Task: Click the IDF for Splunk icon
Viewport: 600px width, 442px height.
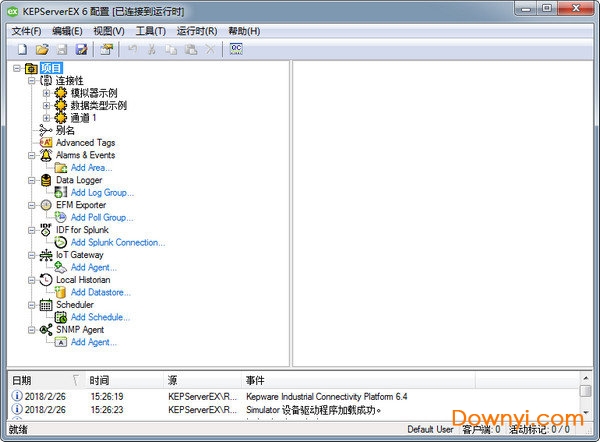Action: click(x=46, y=230)
